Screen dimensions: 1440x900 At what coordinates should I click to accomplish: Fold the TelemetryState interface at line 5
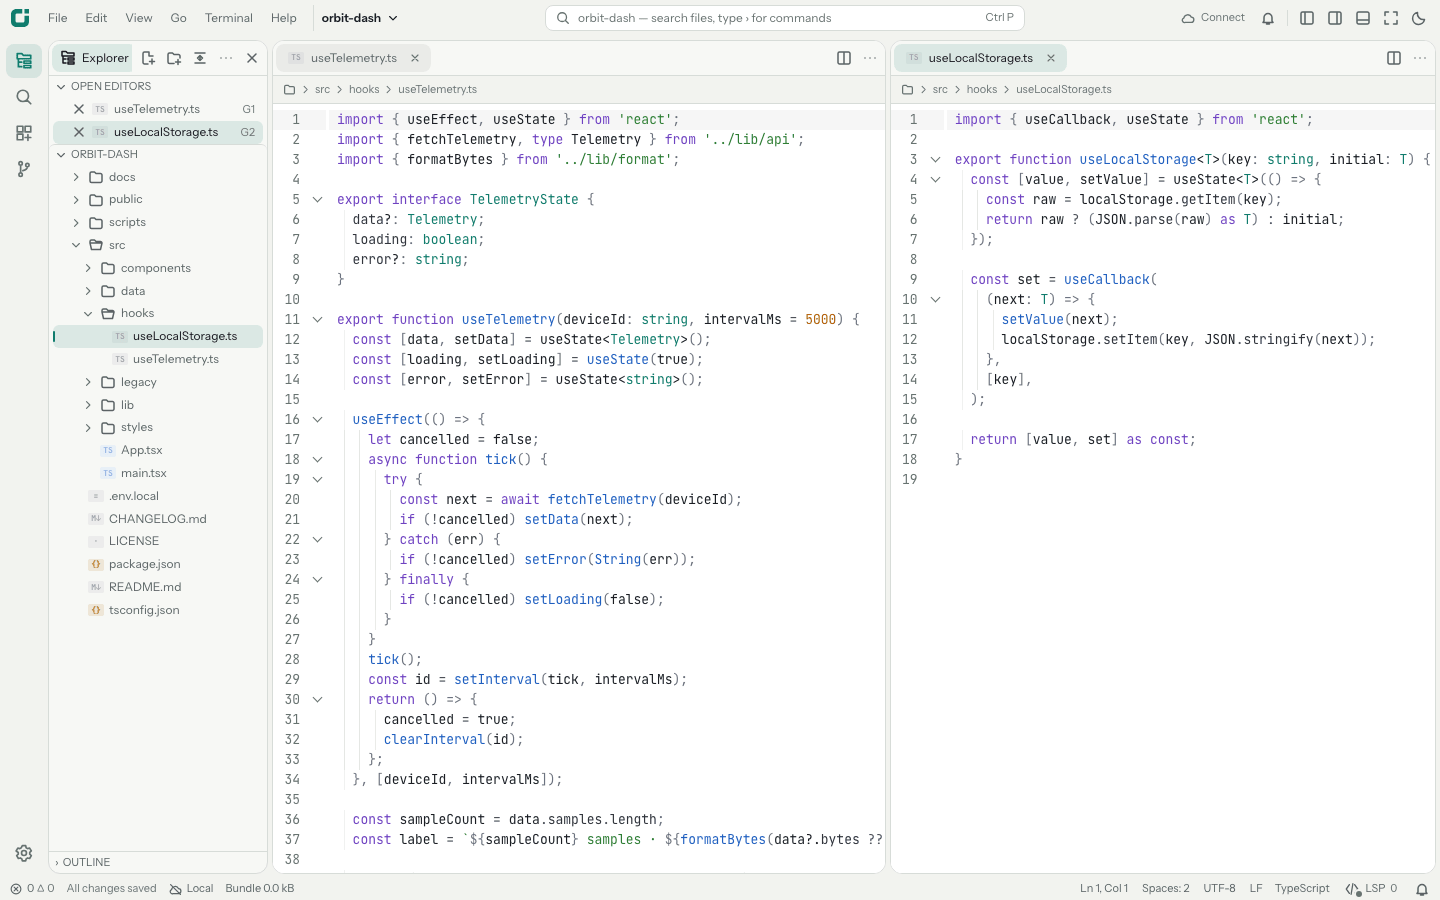pos(318,200)
